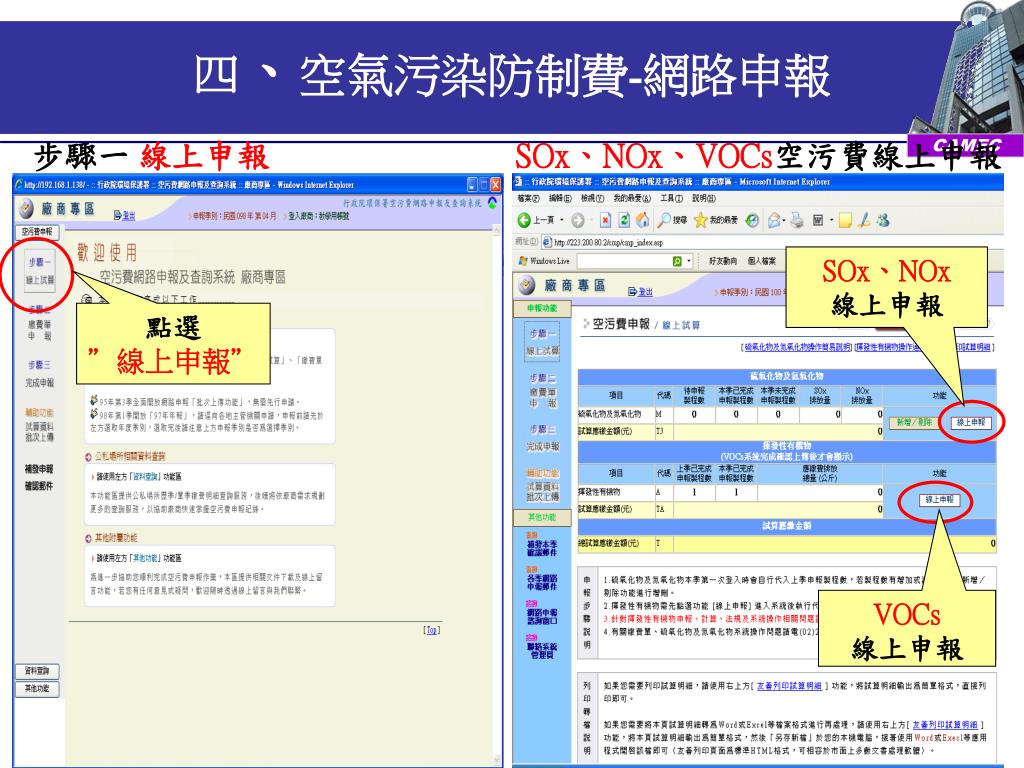1024x768 pixels.
Task: Click Home icon in right IE toolbar
Action: click(x=643, y=221)
